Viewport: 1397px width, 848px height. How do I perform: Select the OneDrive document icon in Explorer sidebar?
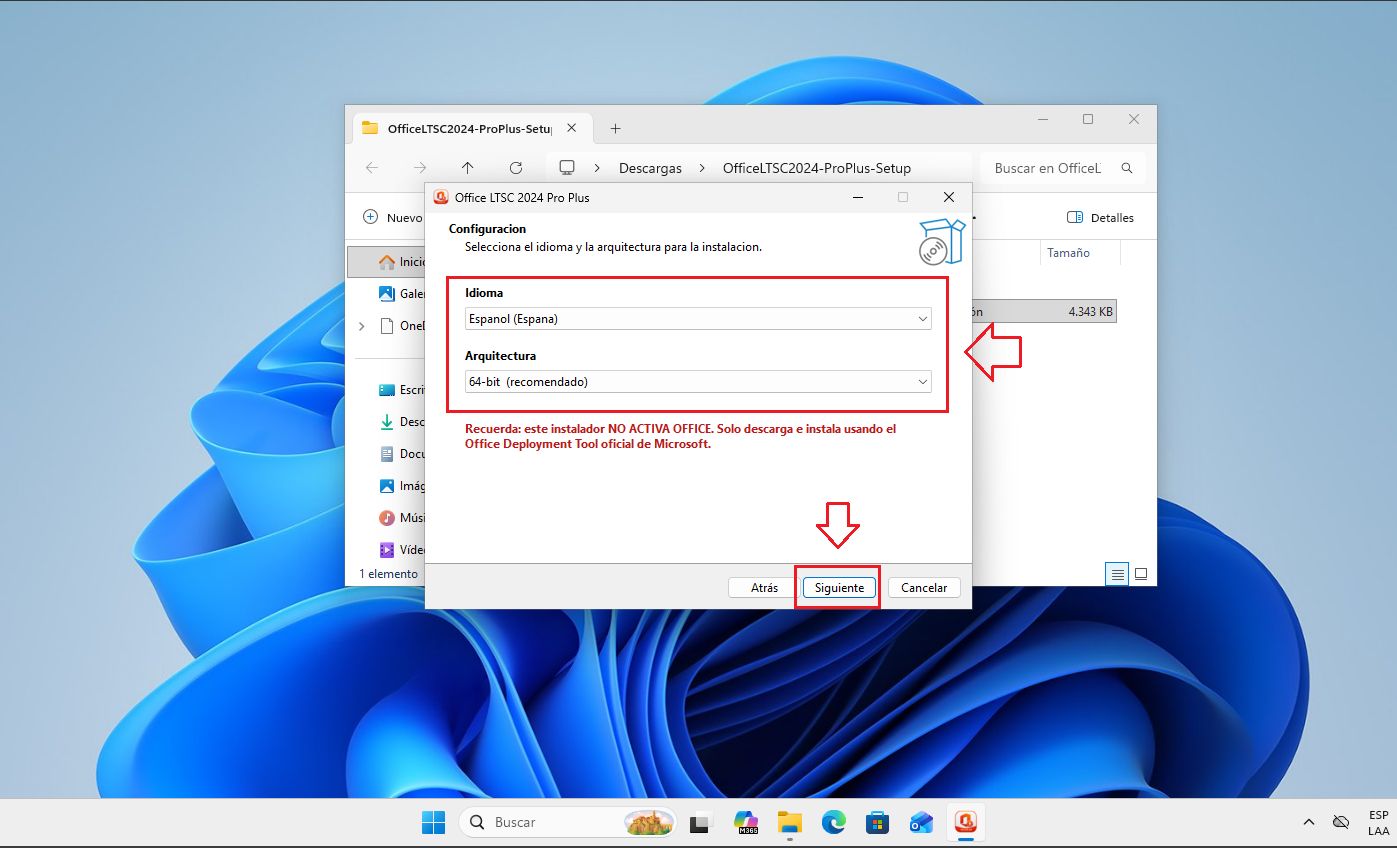tap(386, 325)
